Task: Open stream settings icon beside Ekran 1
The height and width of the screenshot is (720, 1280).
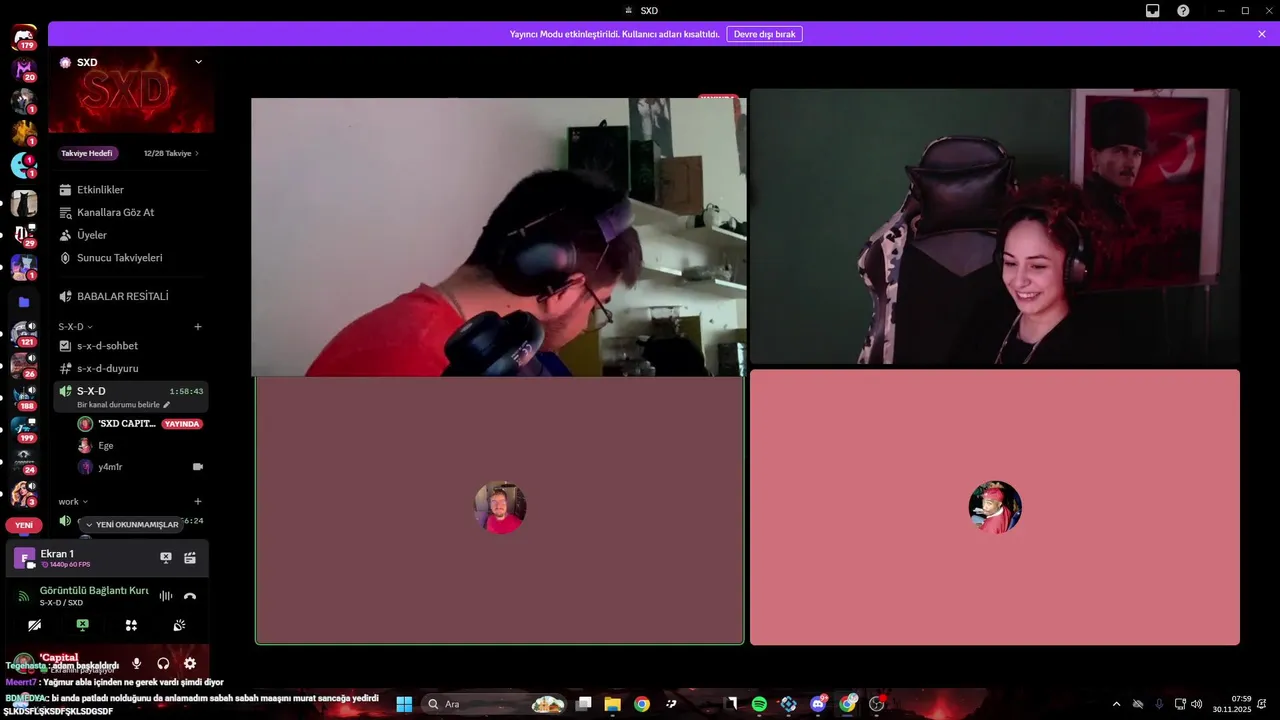Action: coord(190,558)
